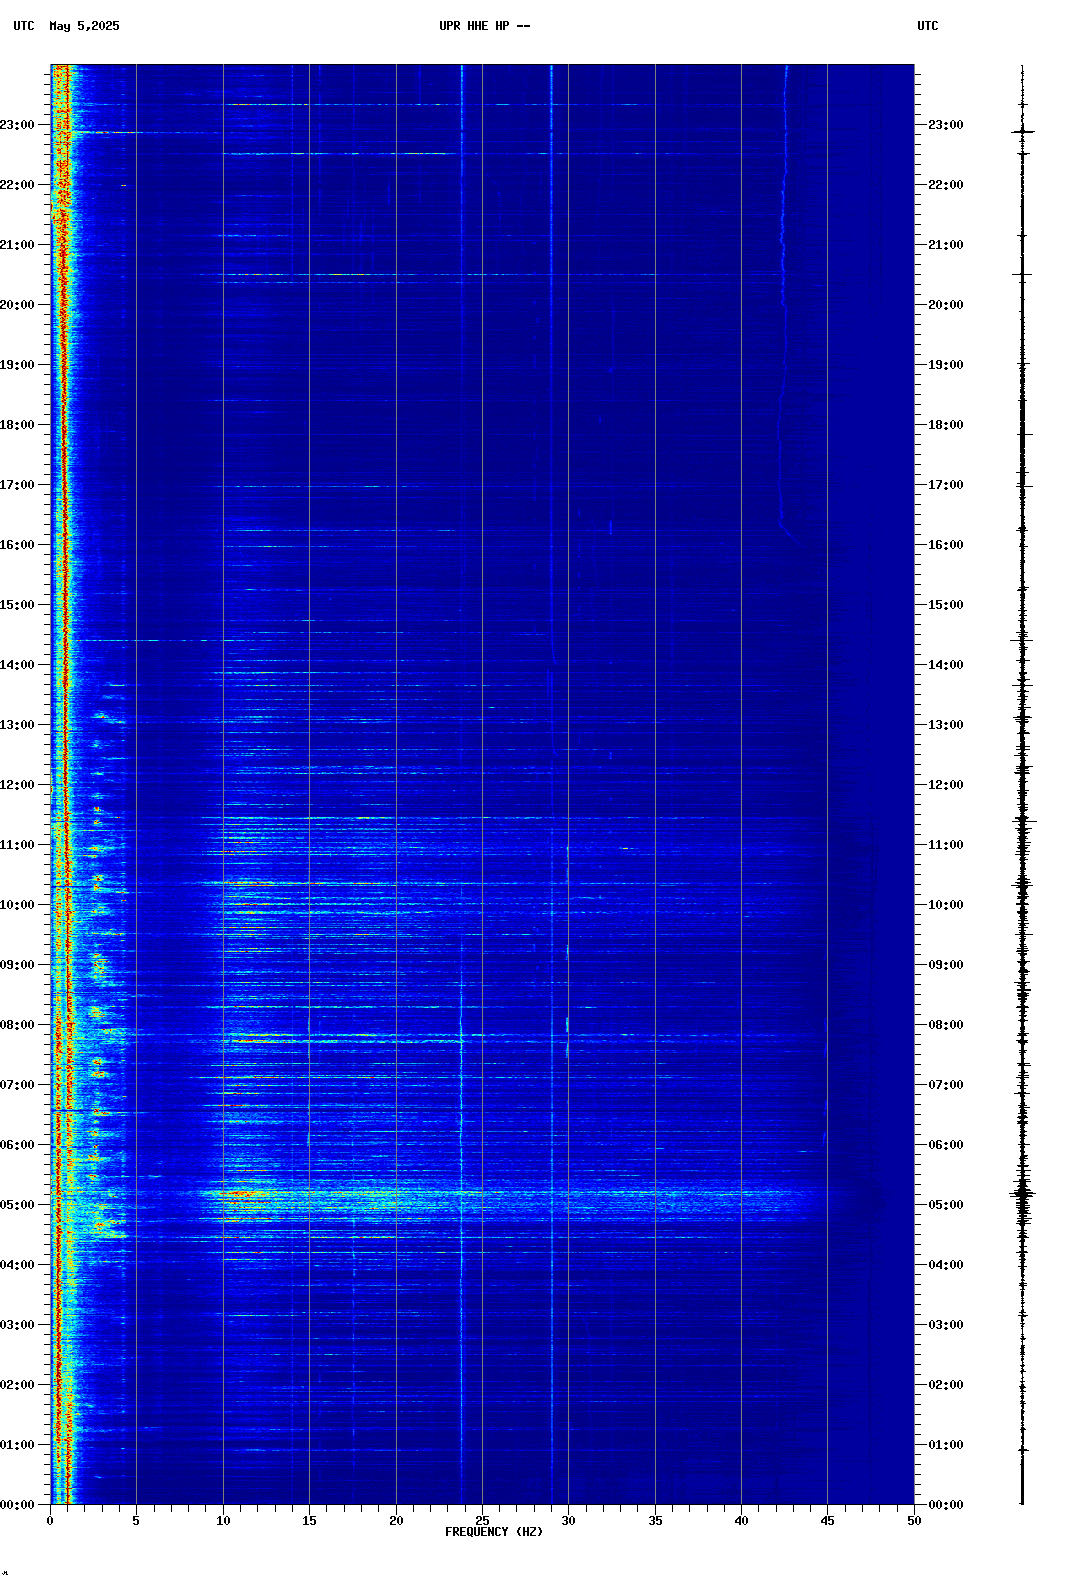Select the 'May 5,2025' date label
The height and width of the screenshot is (1584, 1066).
tap(84, 26)
